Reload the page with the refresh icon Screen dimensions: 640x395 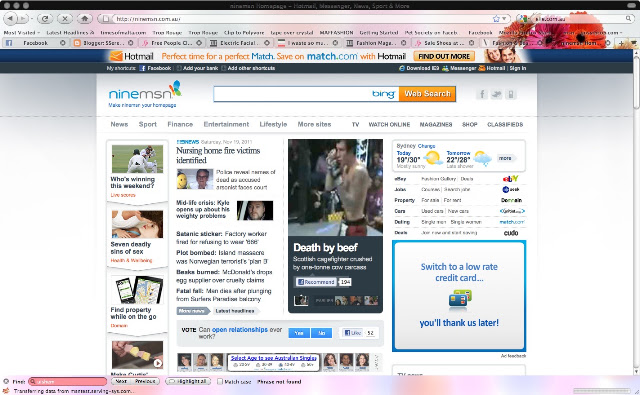point(45,18)
